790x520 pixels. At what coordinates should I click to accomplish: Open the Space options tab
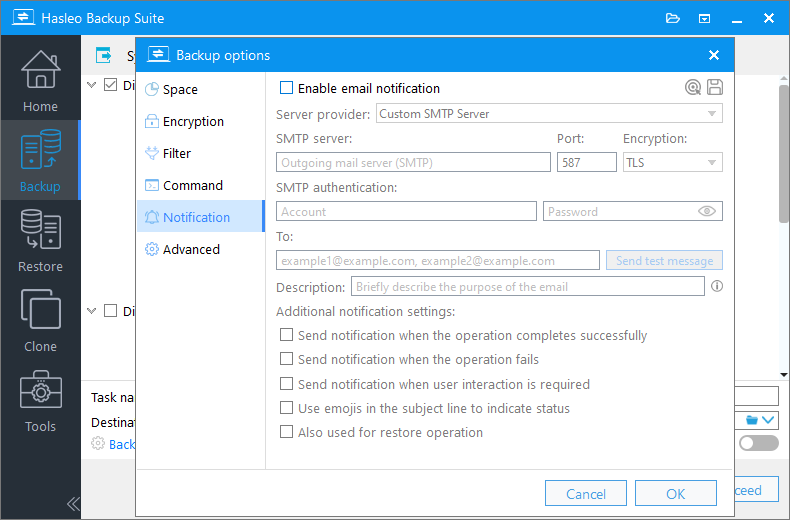tap(200, 89)
